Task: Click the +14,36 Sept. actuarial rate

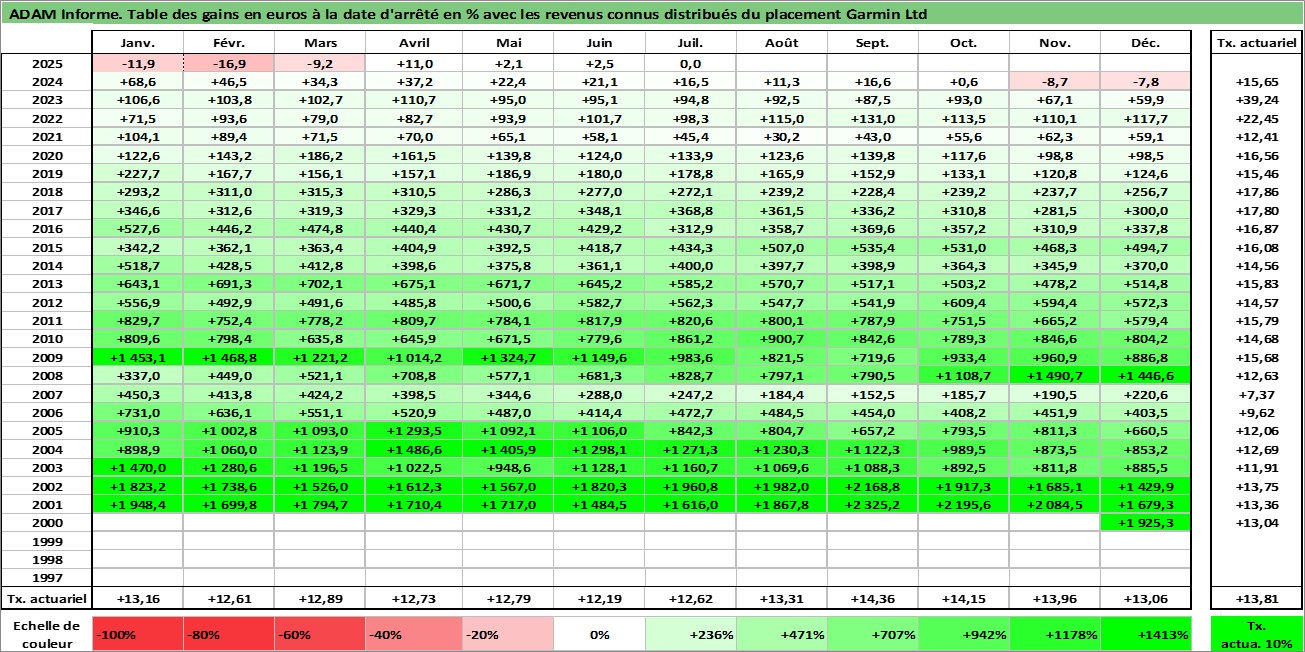Action: pos(873,598)
